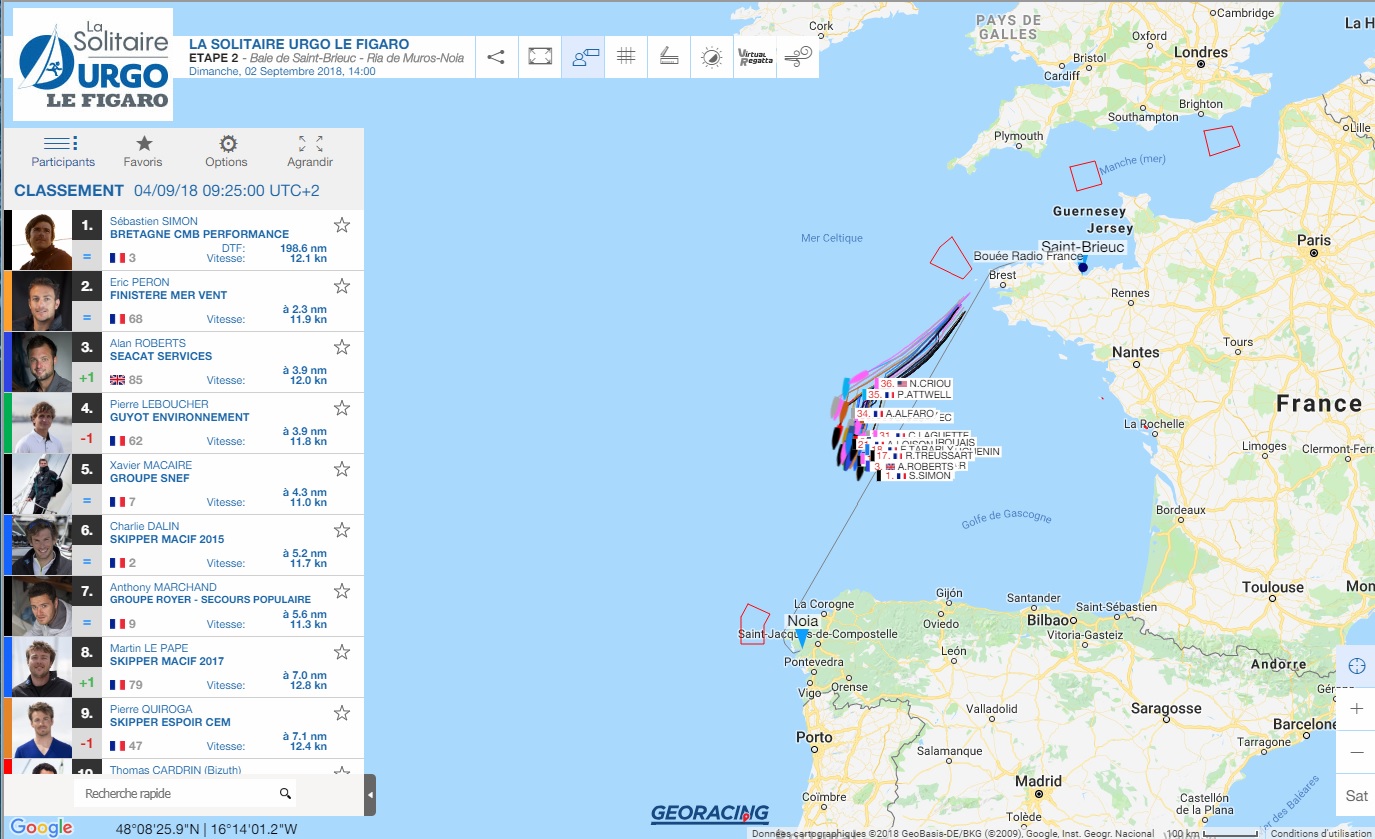
Task: Mark Charlie DALIN as favorite
Action: pos(342,530)
